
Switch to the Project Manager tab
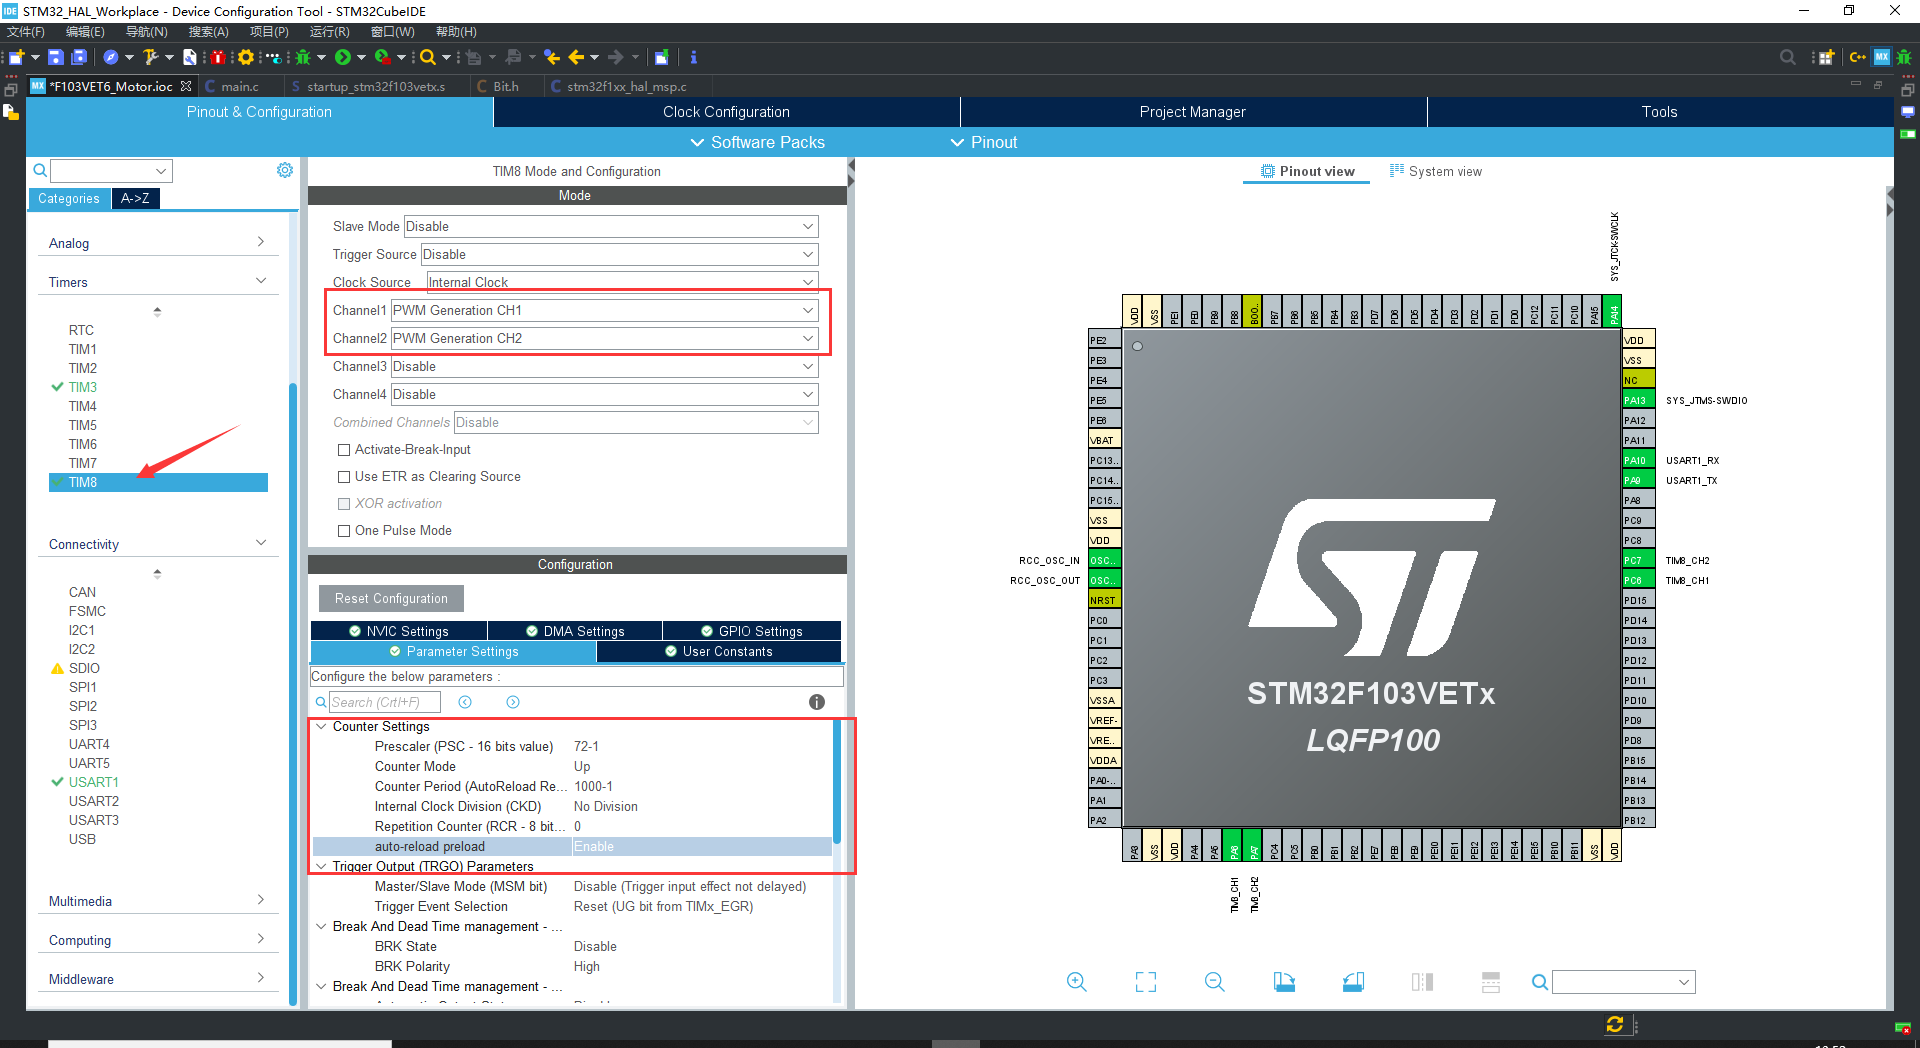coord(1193,112)
